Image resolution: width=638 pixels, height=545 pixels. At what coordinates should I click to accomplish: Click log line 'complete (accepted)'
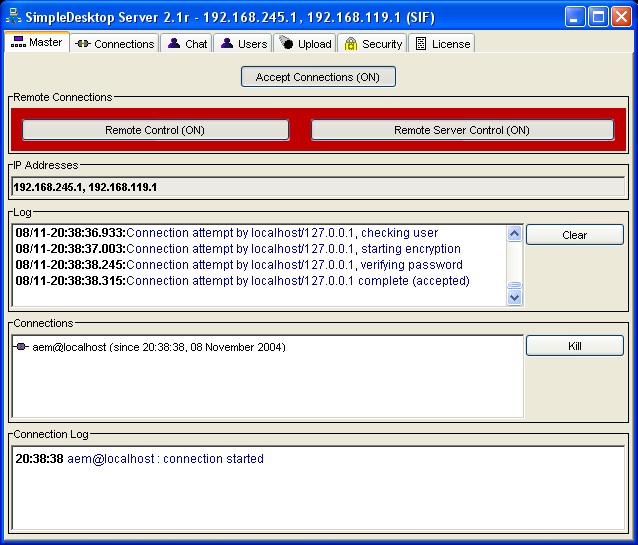coord(243,281)
